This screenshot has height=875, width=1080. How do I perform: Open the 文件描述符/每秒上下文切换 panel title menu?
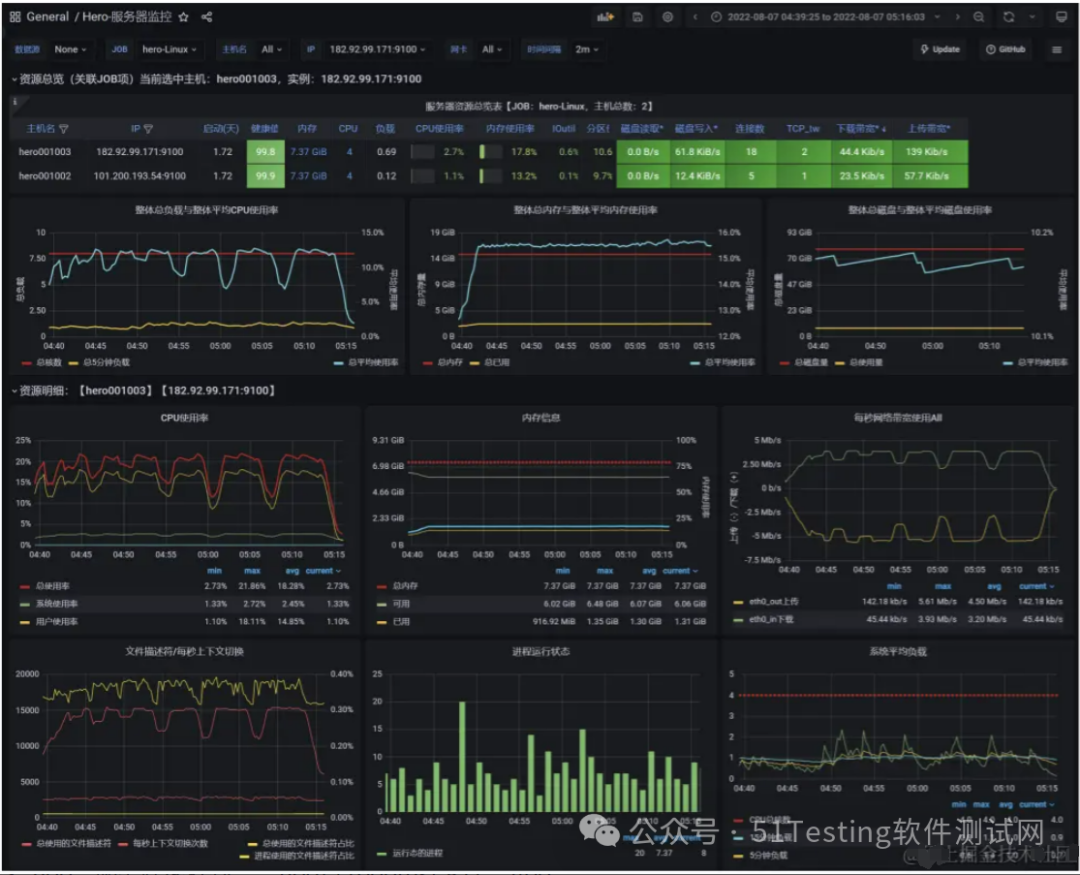pyautogui.click(x=185, y=651)
